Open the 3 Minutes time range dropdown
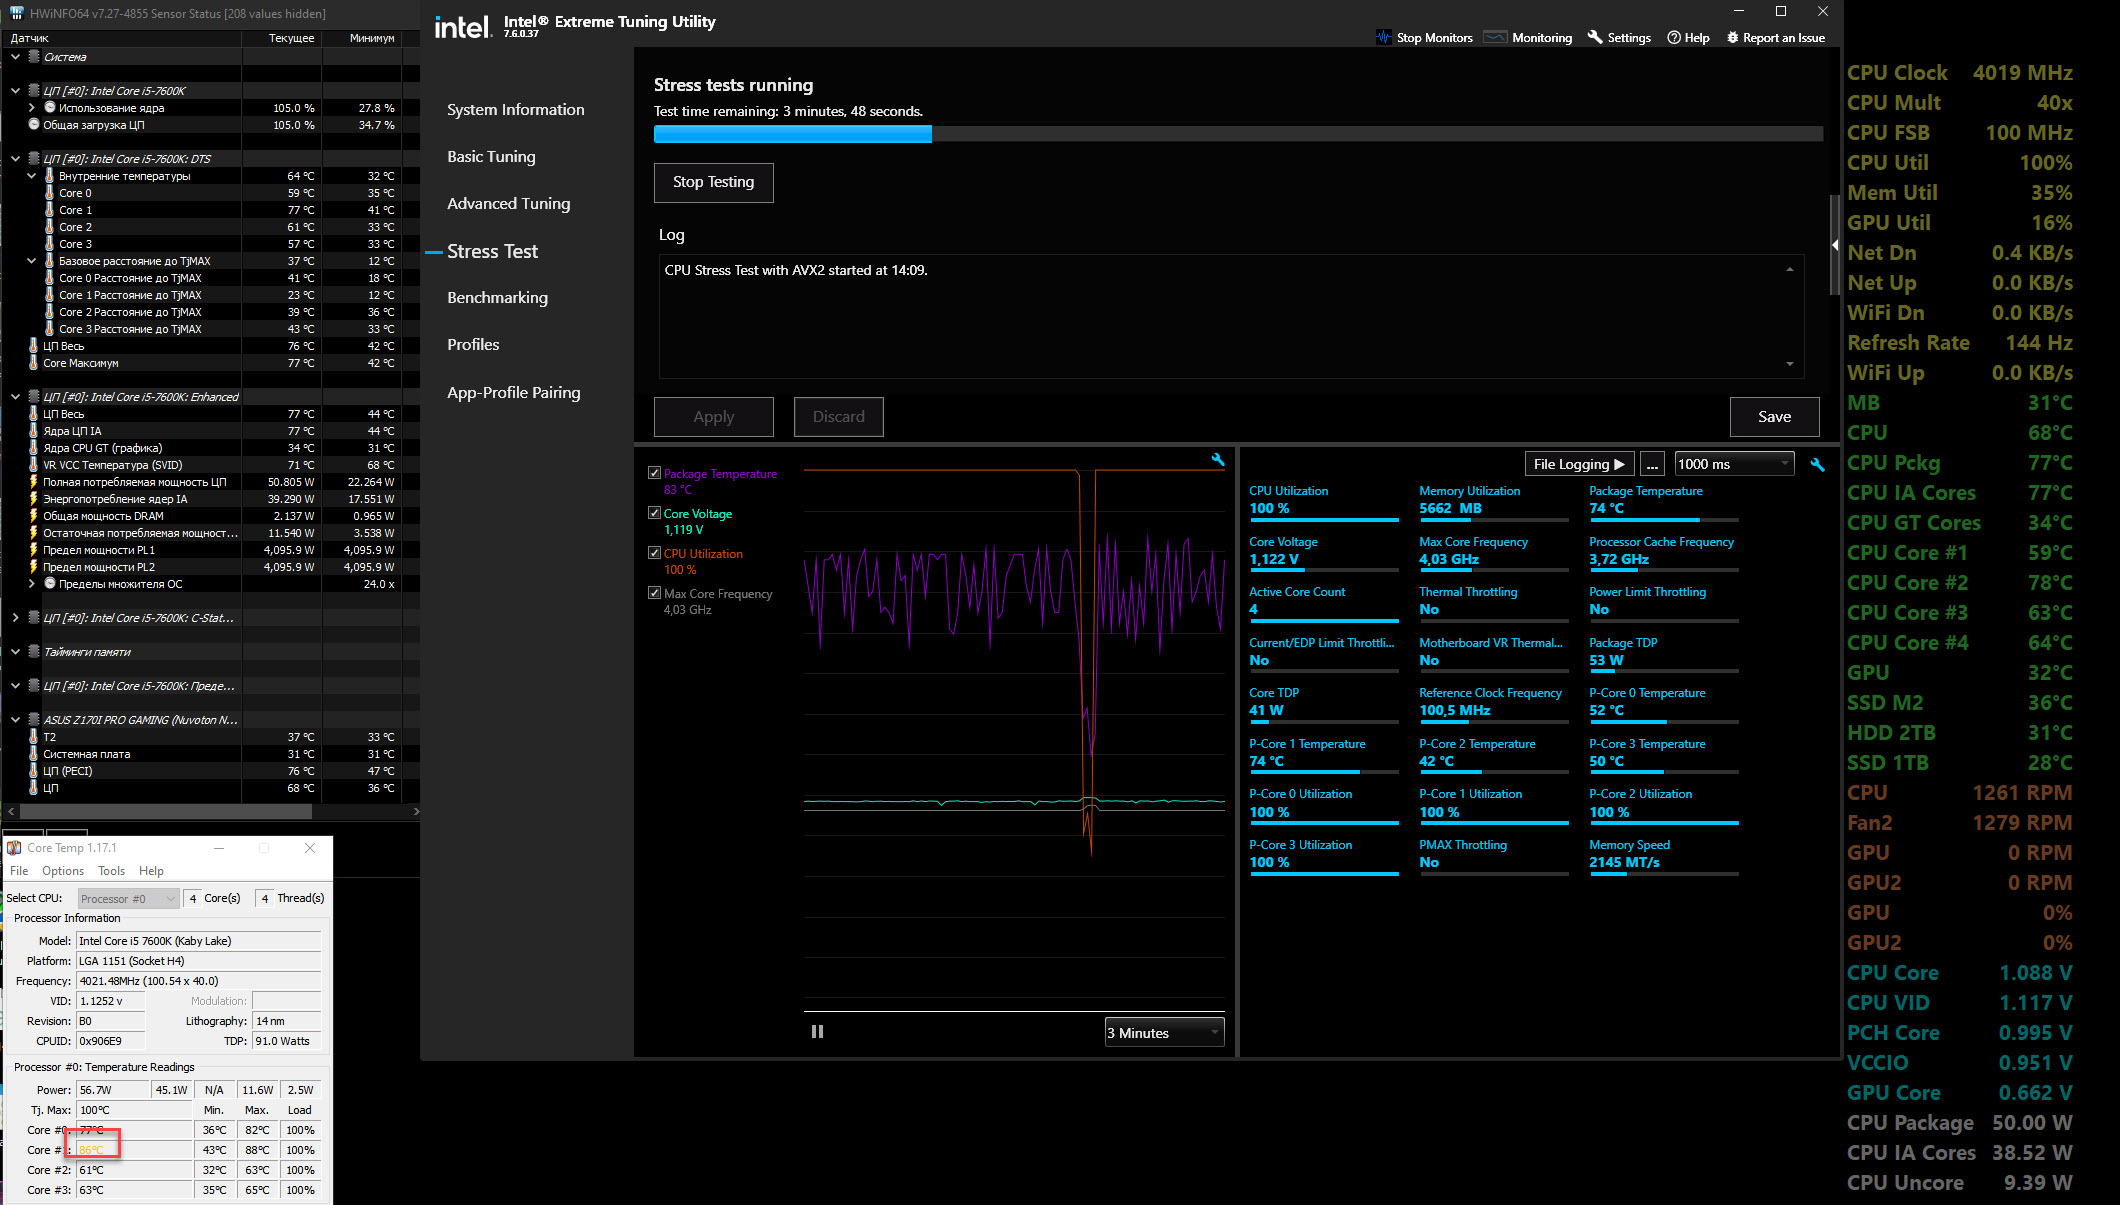Viewport: 2120px width, 1205px height. (1164, 1033)
